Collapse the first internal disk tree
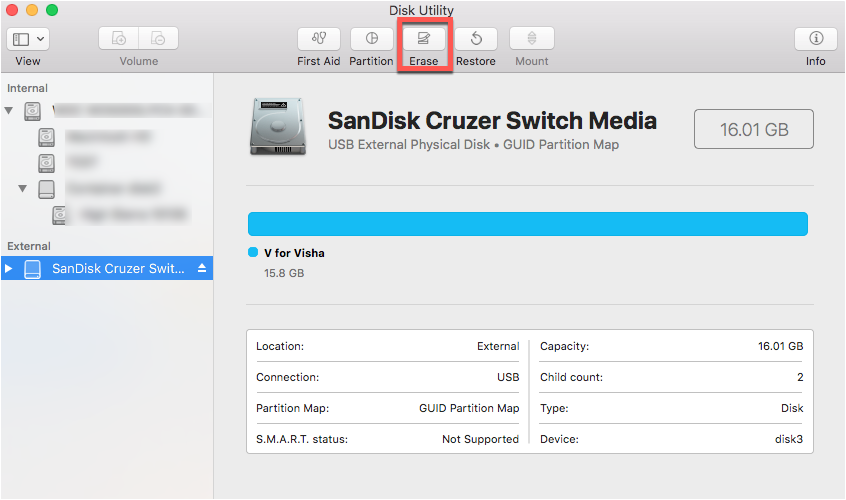Image resolution: width=846 pixels, height=500 pixels. click(9, 111)
